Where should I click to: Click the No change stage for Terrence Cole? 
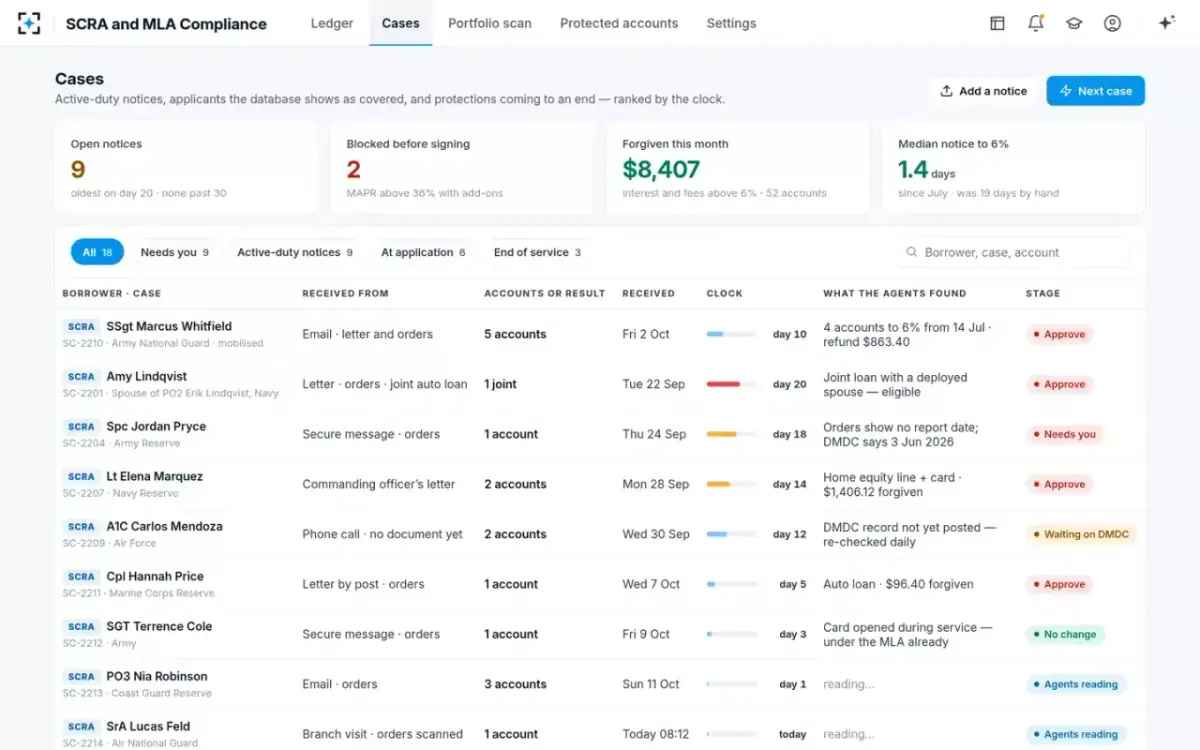point(1065,634)
